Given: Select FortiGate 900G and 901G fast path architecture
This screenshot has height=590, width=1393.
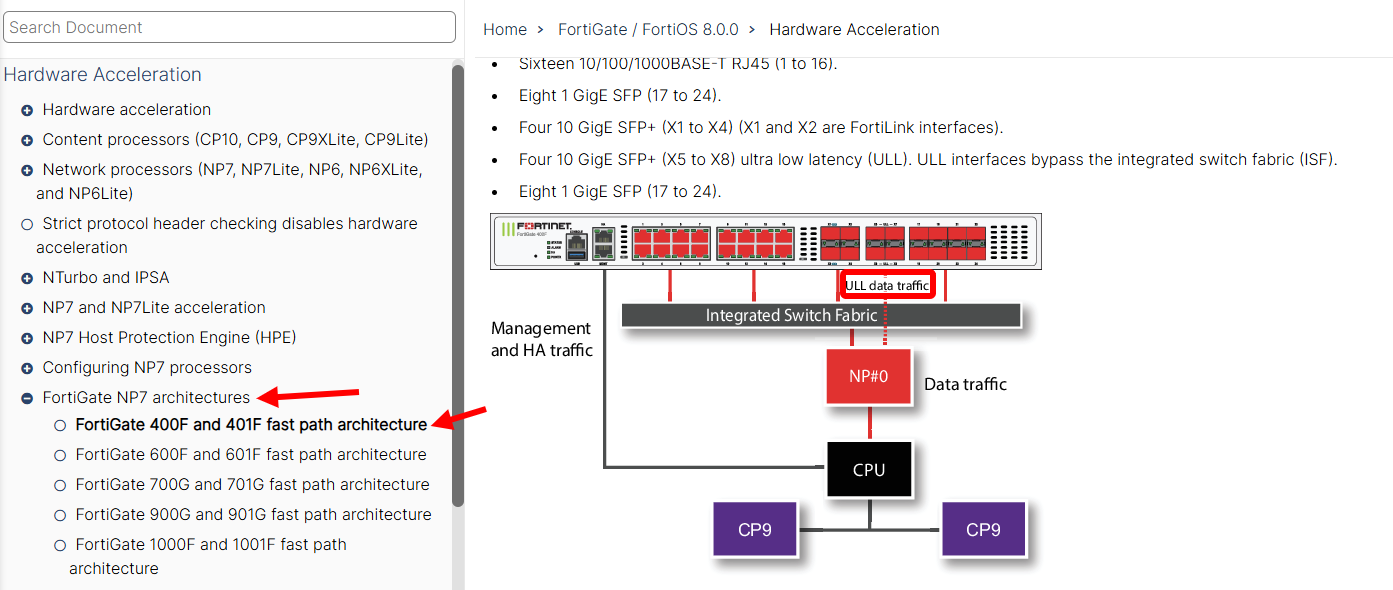Looking at the screenshot, I should [x=253, y=514].
